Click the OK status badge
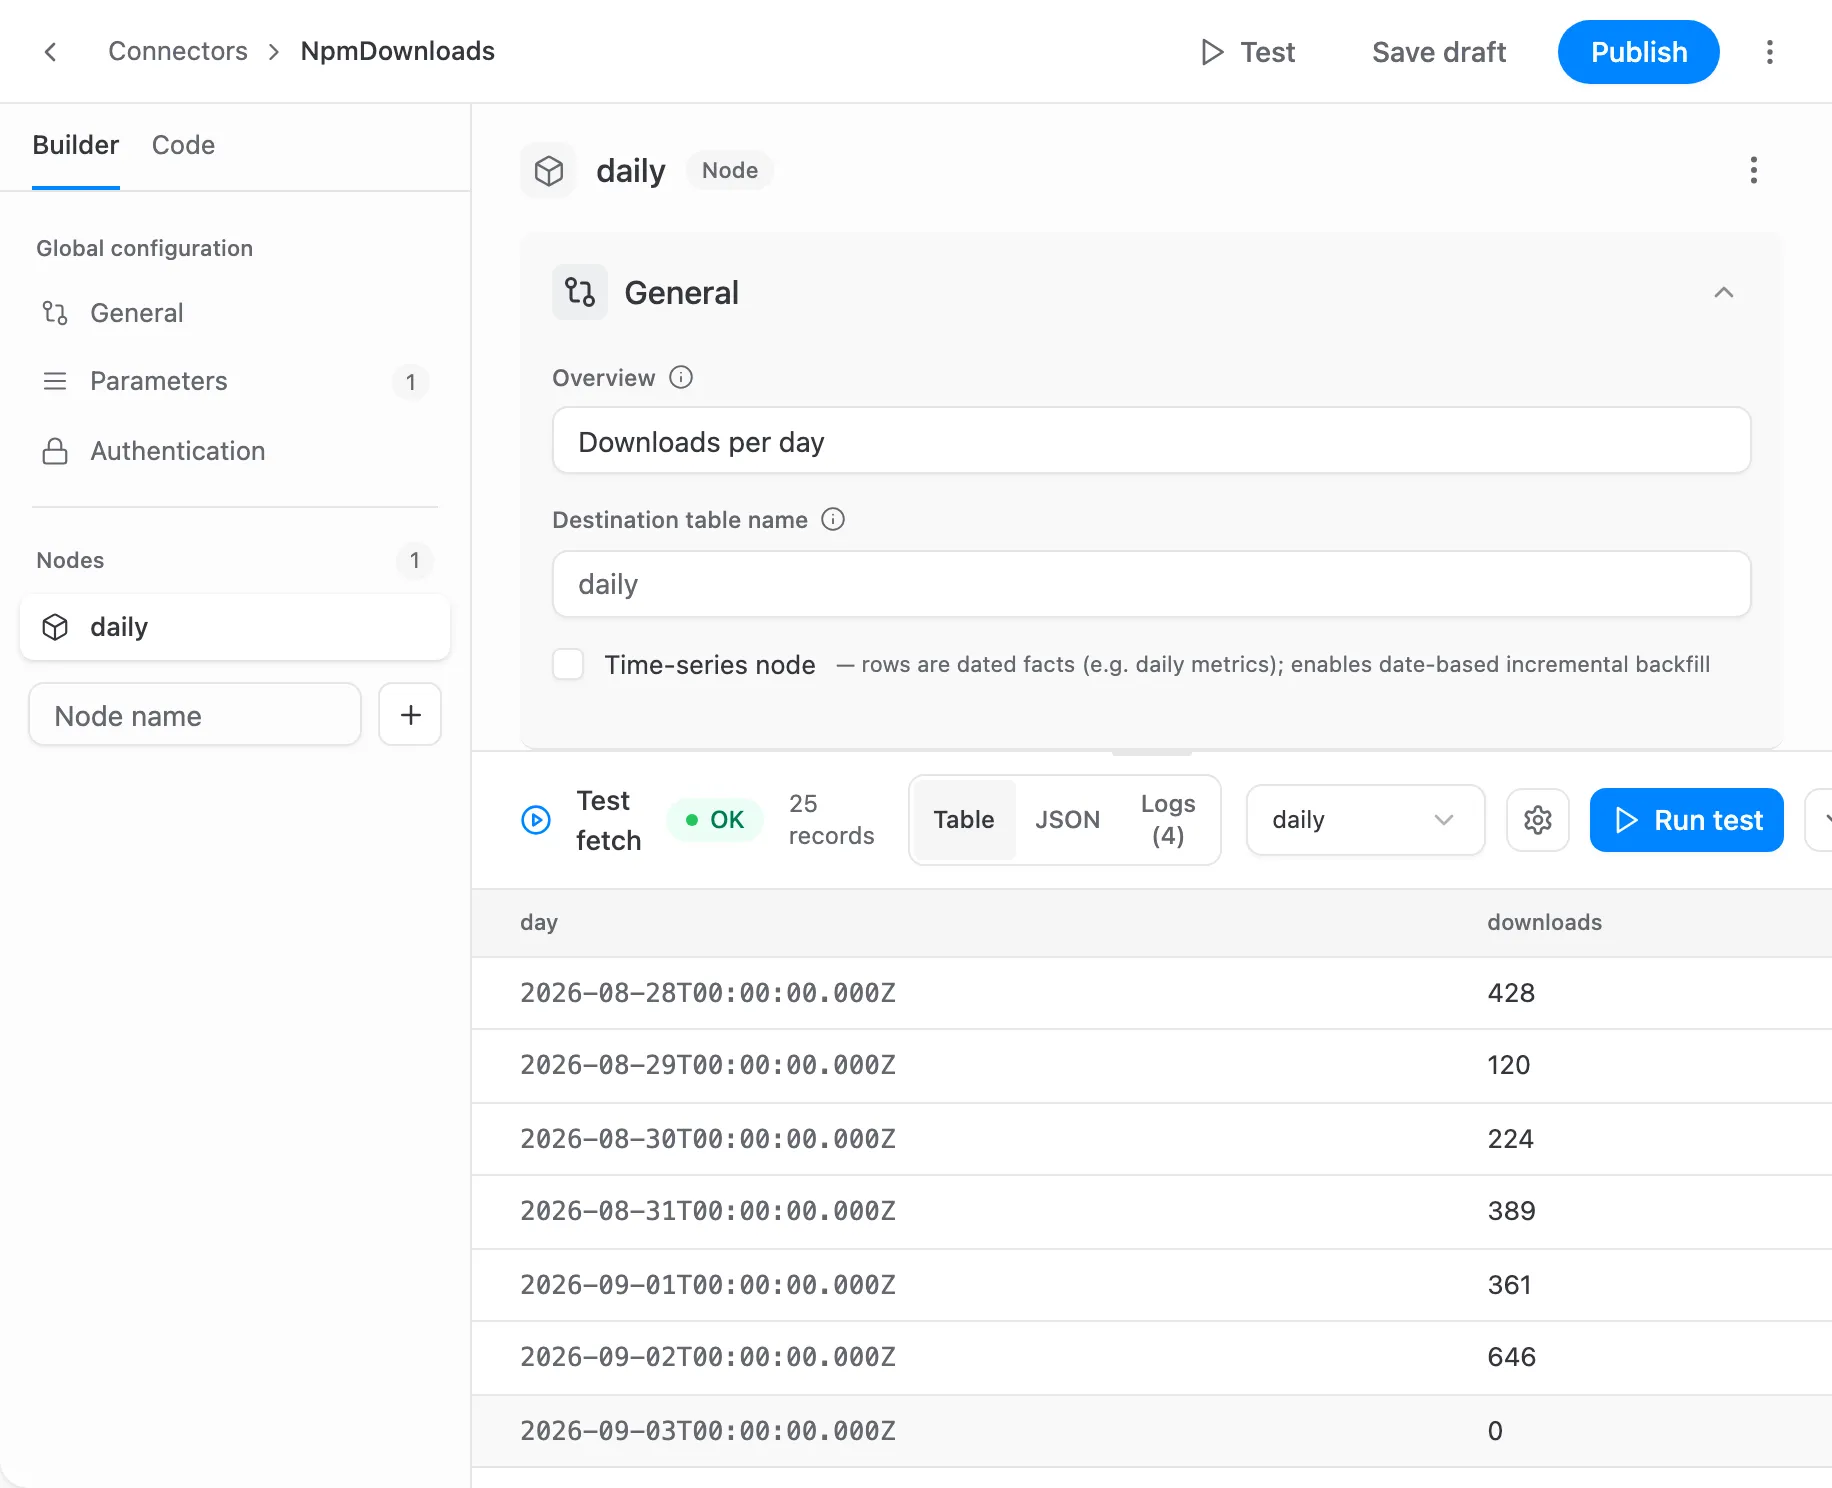Viewport: 1832px width, 1488px height. 714,820
